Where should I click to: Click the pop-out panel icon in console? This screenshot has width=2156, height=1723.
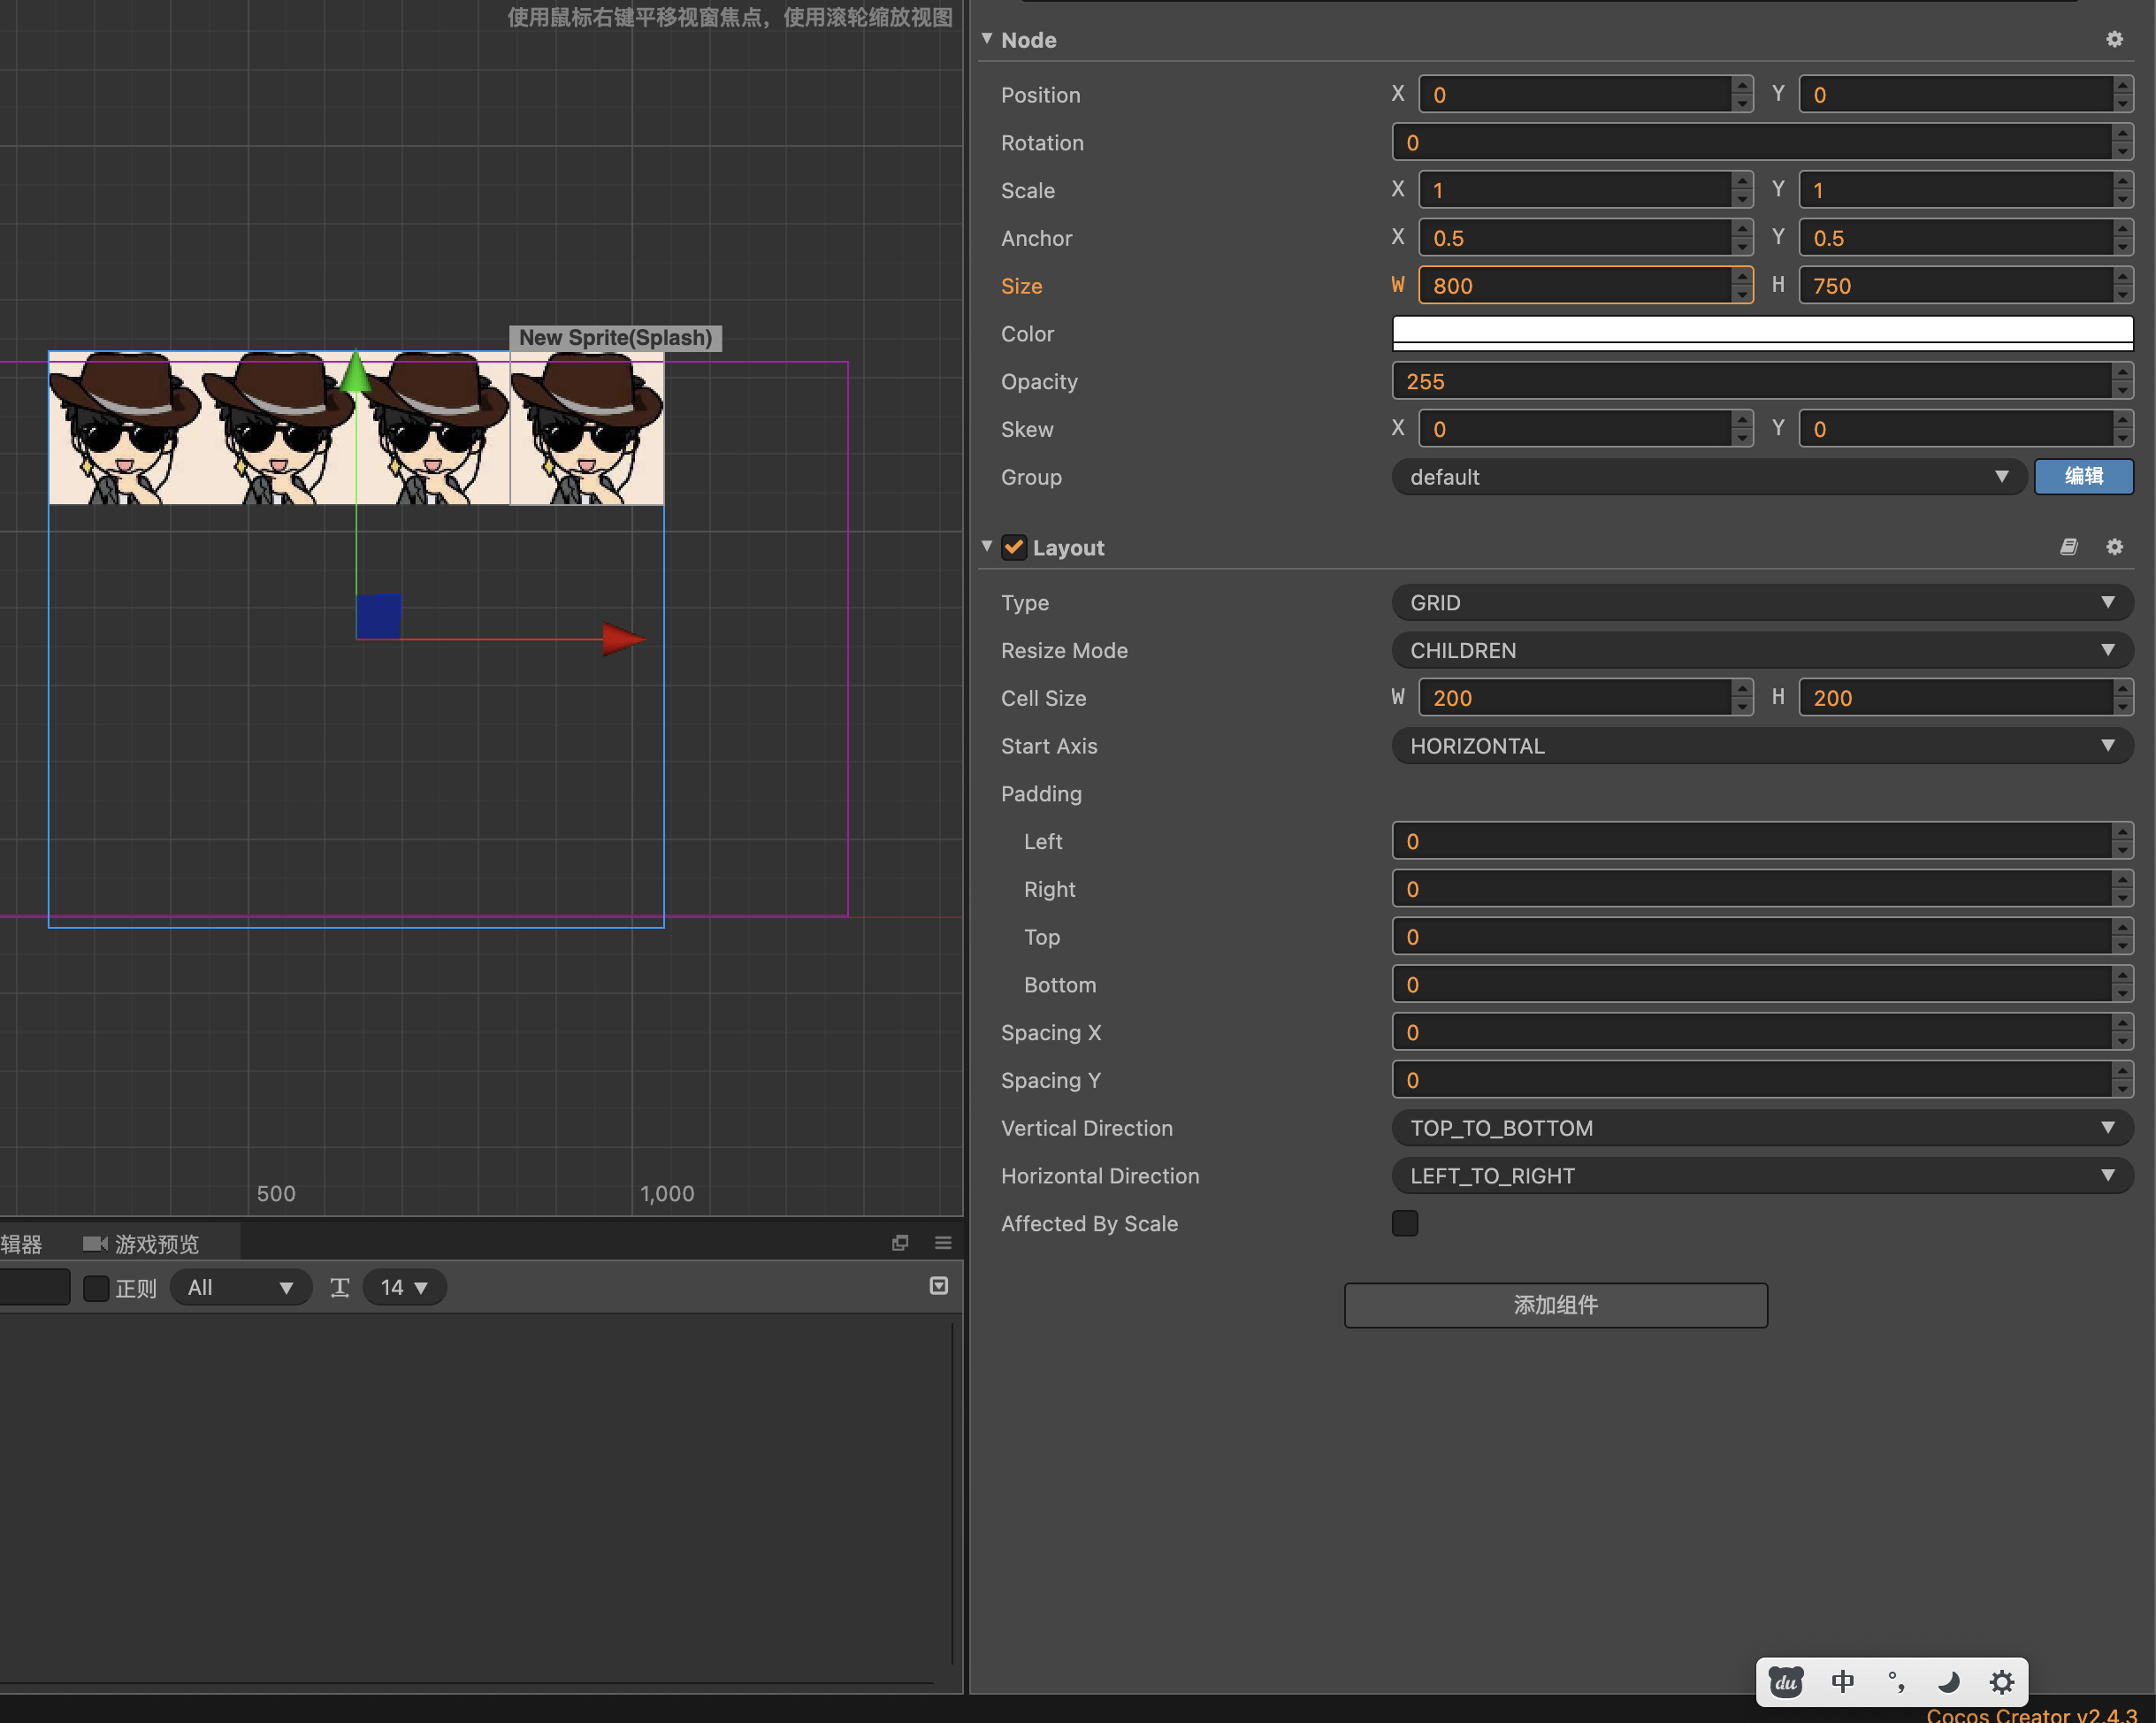coord(900,1243)
